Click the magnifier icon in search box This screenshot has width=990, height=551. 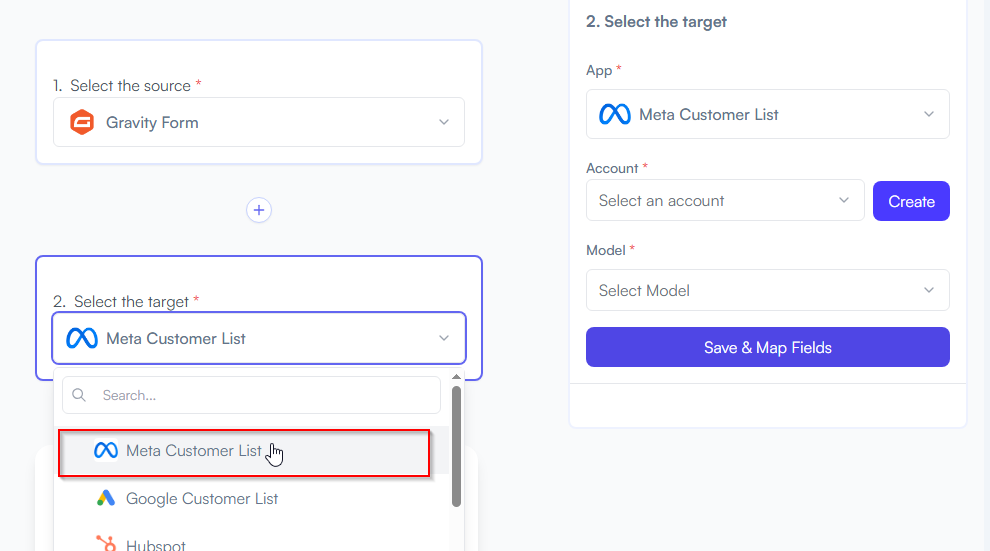tap(79, 395)
